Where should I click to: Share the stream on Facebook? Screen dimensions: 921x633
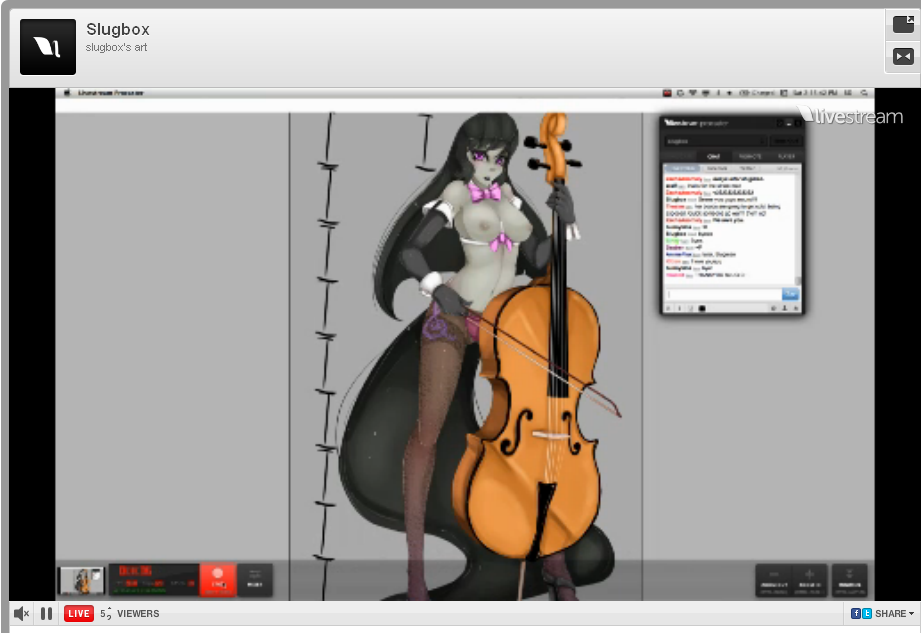coord(856,614)
